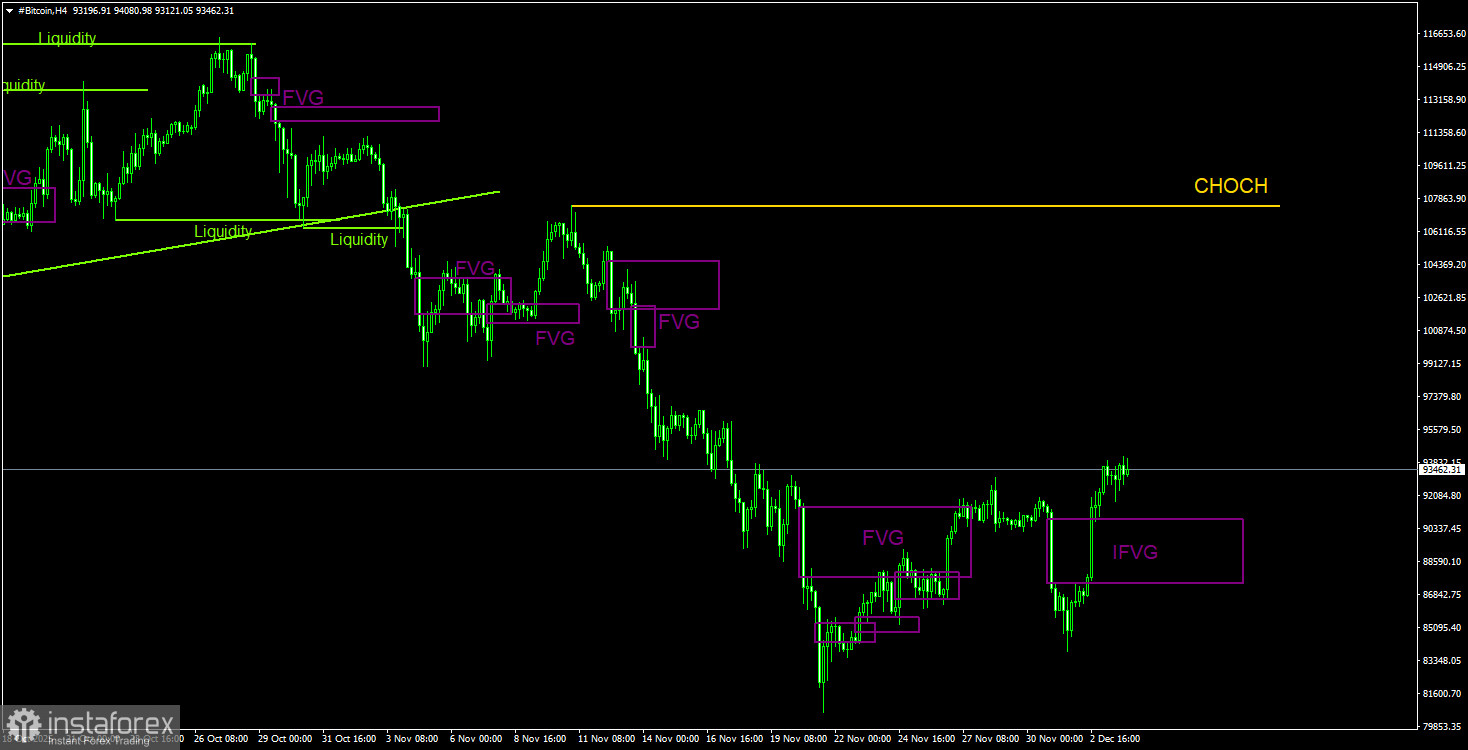Click price axis label 83348.05

[1443, 661]
